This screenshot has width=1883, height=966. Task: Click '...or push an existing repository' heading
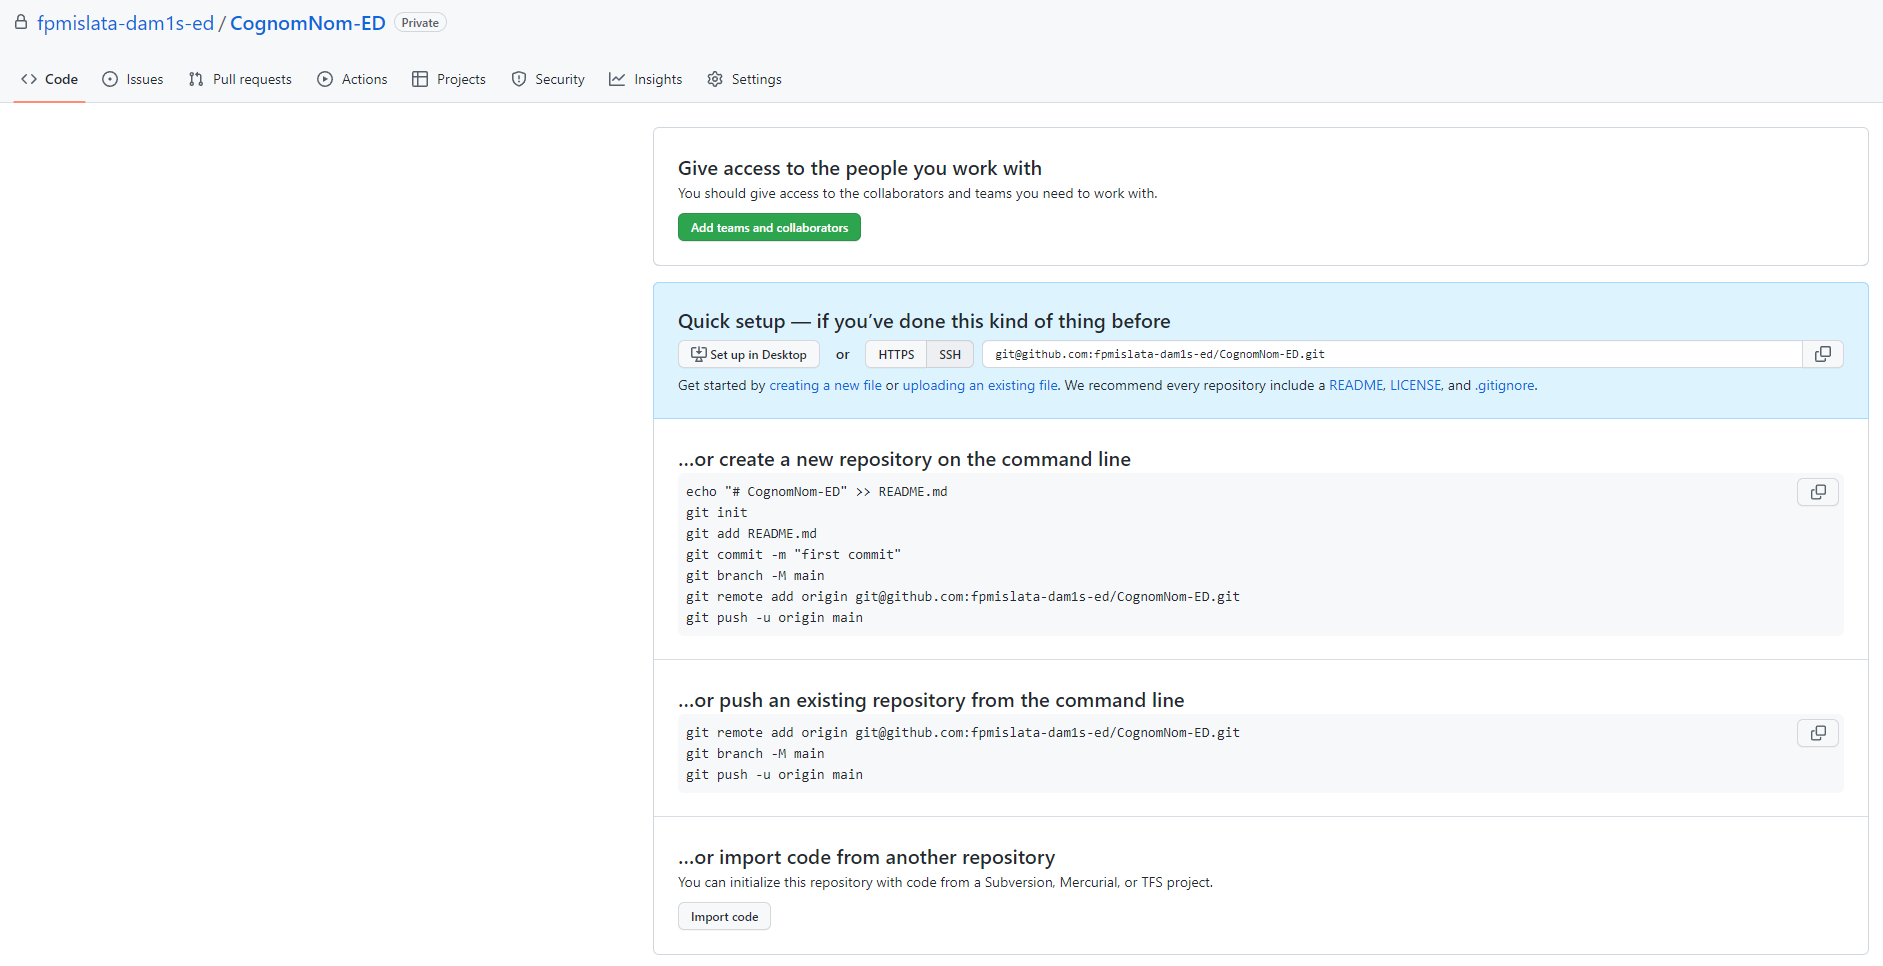[x=931, y=700]
